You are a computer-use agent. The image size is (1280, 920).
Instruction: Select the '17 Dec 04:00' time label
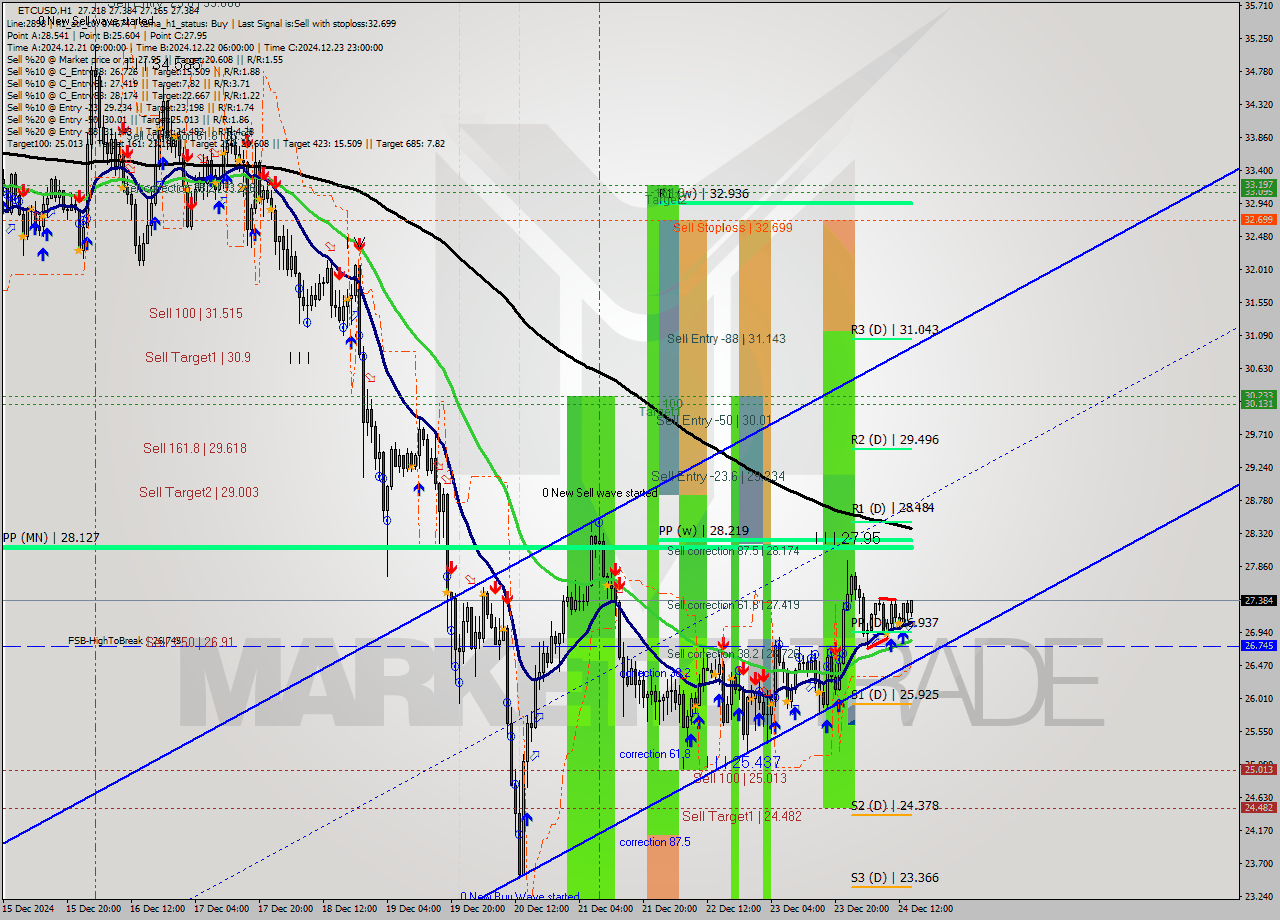pyautogui.click(x=223, y=909)
